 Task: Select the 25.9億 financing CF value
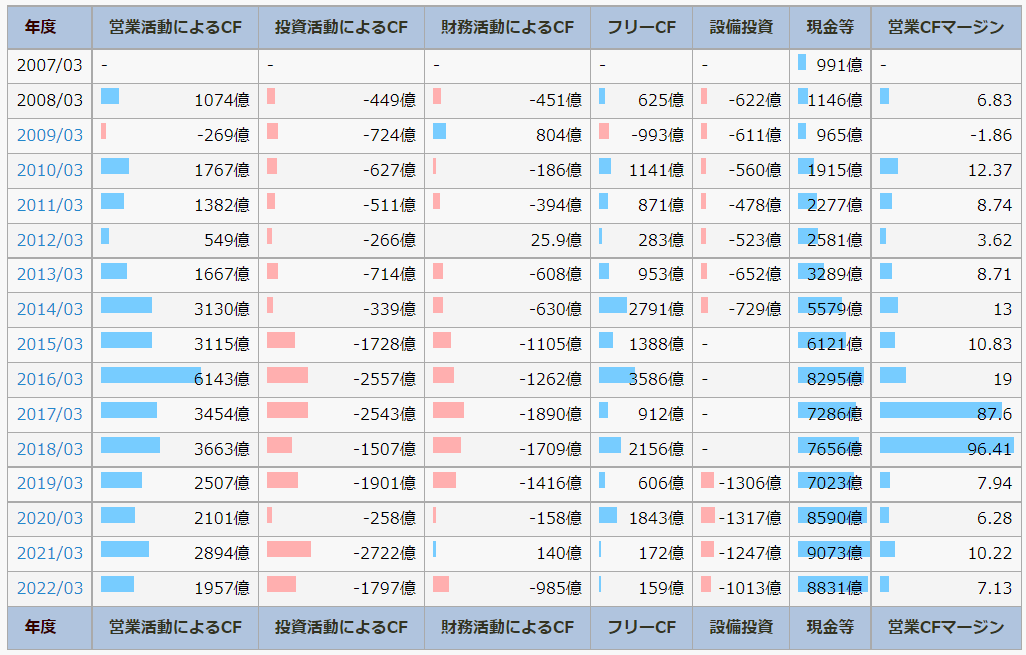[x=556, y=240]
